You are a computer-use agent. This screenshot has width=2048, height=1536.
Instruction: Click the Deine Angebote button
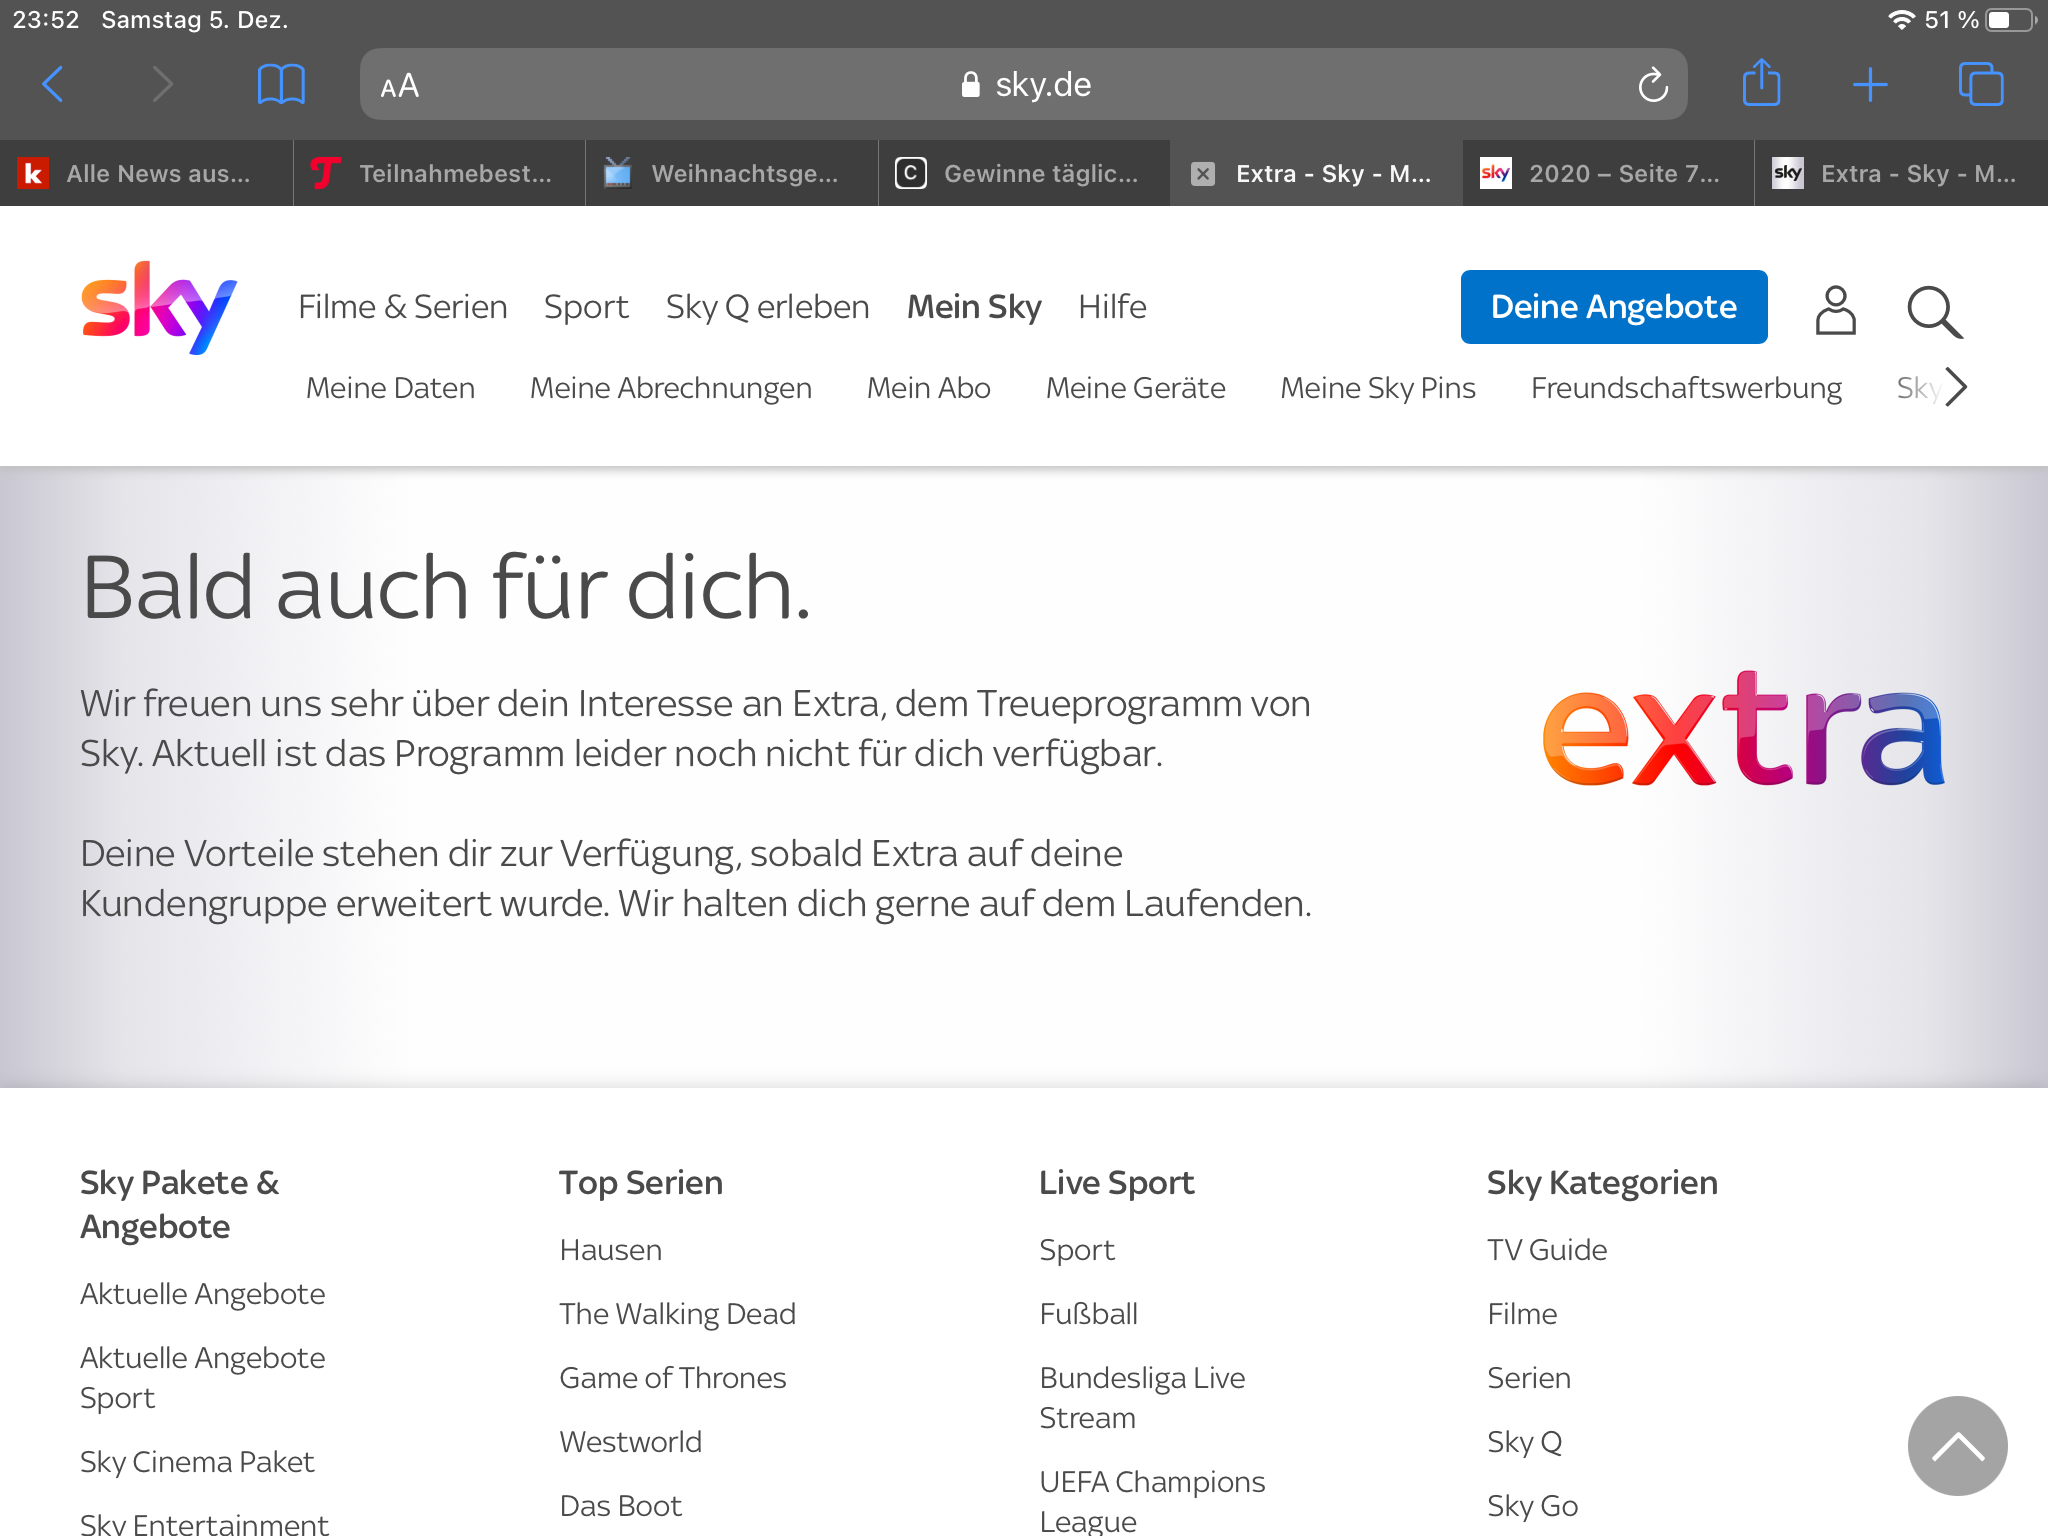(x=1613, y=307)
